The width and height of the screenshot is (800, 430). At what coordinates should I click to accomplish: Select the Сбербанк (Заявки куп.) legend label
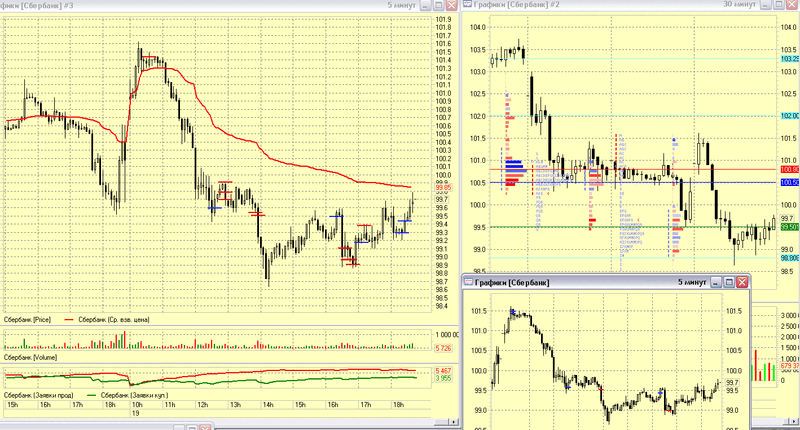[x=134, y=395]
